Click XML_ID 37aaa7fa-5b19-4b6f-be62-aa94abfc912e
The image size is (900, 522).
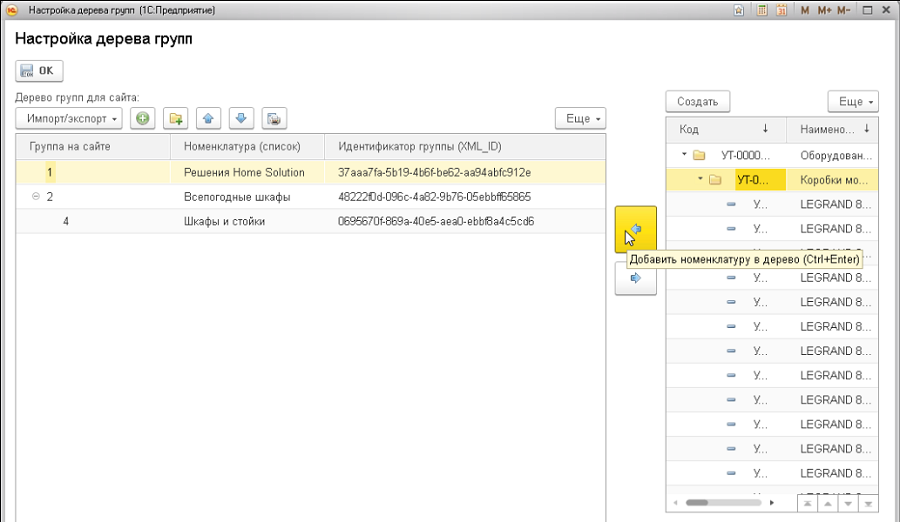point(435,172)
